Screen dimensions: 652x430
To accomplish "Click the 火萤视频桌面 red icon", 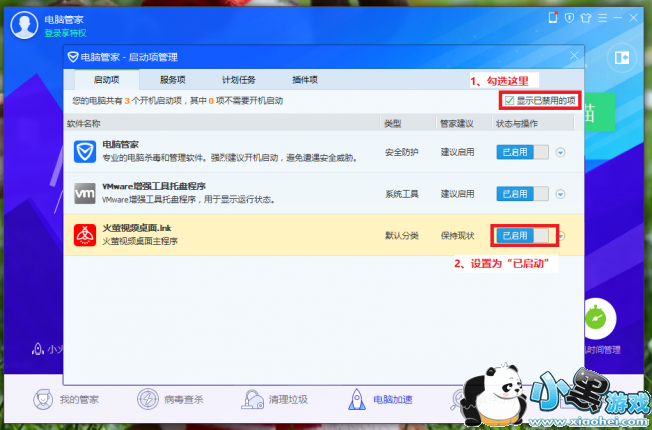I will click(85, 235).
